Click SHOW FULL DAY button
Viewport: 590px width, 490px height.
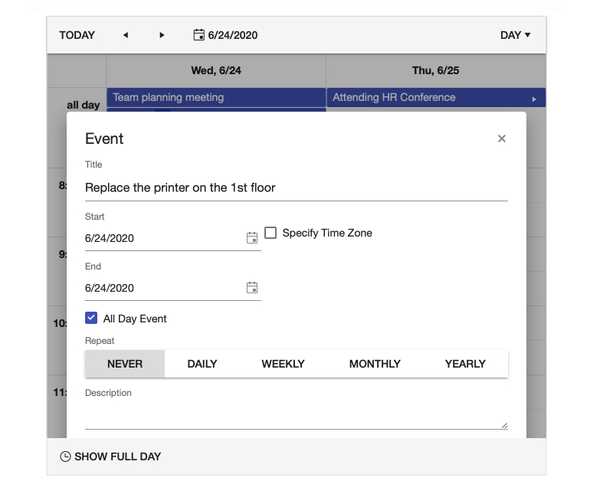coord(110,457)
